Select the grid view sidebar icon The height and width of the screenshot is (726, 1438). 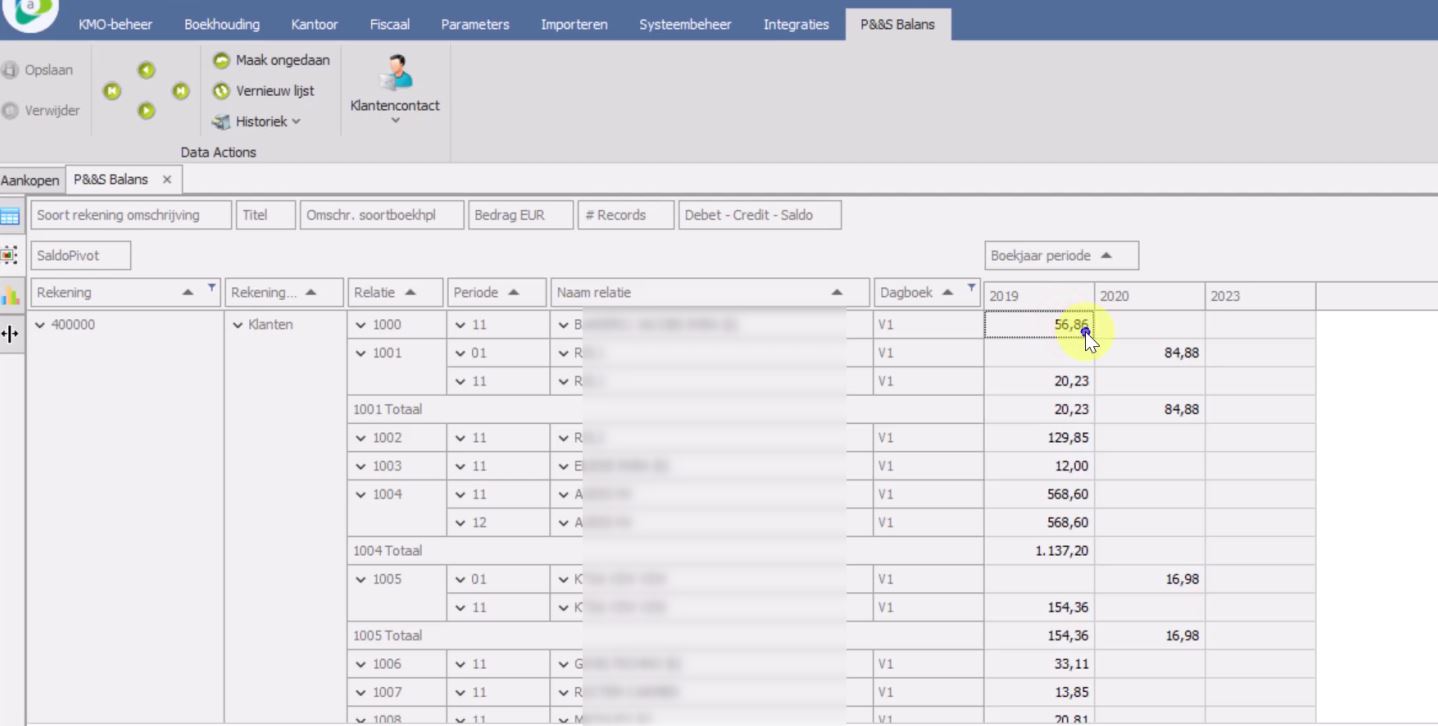coord(10,216)
